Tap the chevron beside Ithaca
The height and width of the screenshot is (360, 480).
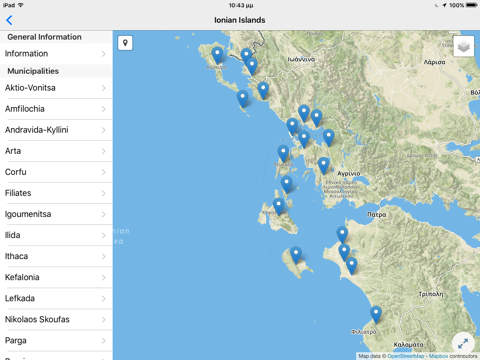104,256
